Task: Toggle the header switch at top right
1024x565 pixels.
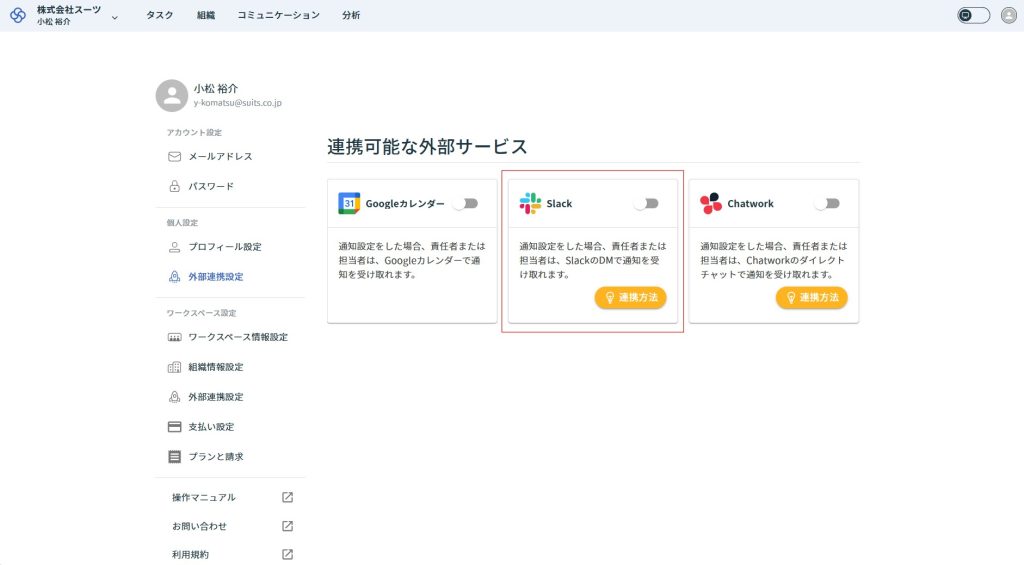Action: click(x=973, y=15)
